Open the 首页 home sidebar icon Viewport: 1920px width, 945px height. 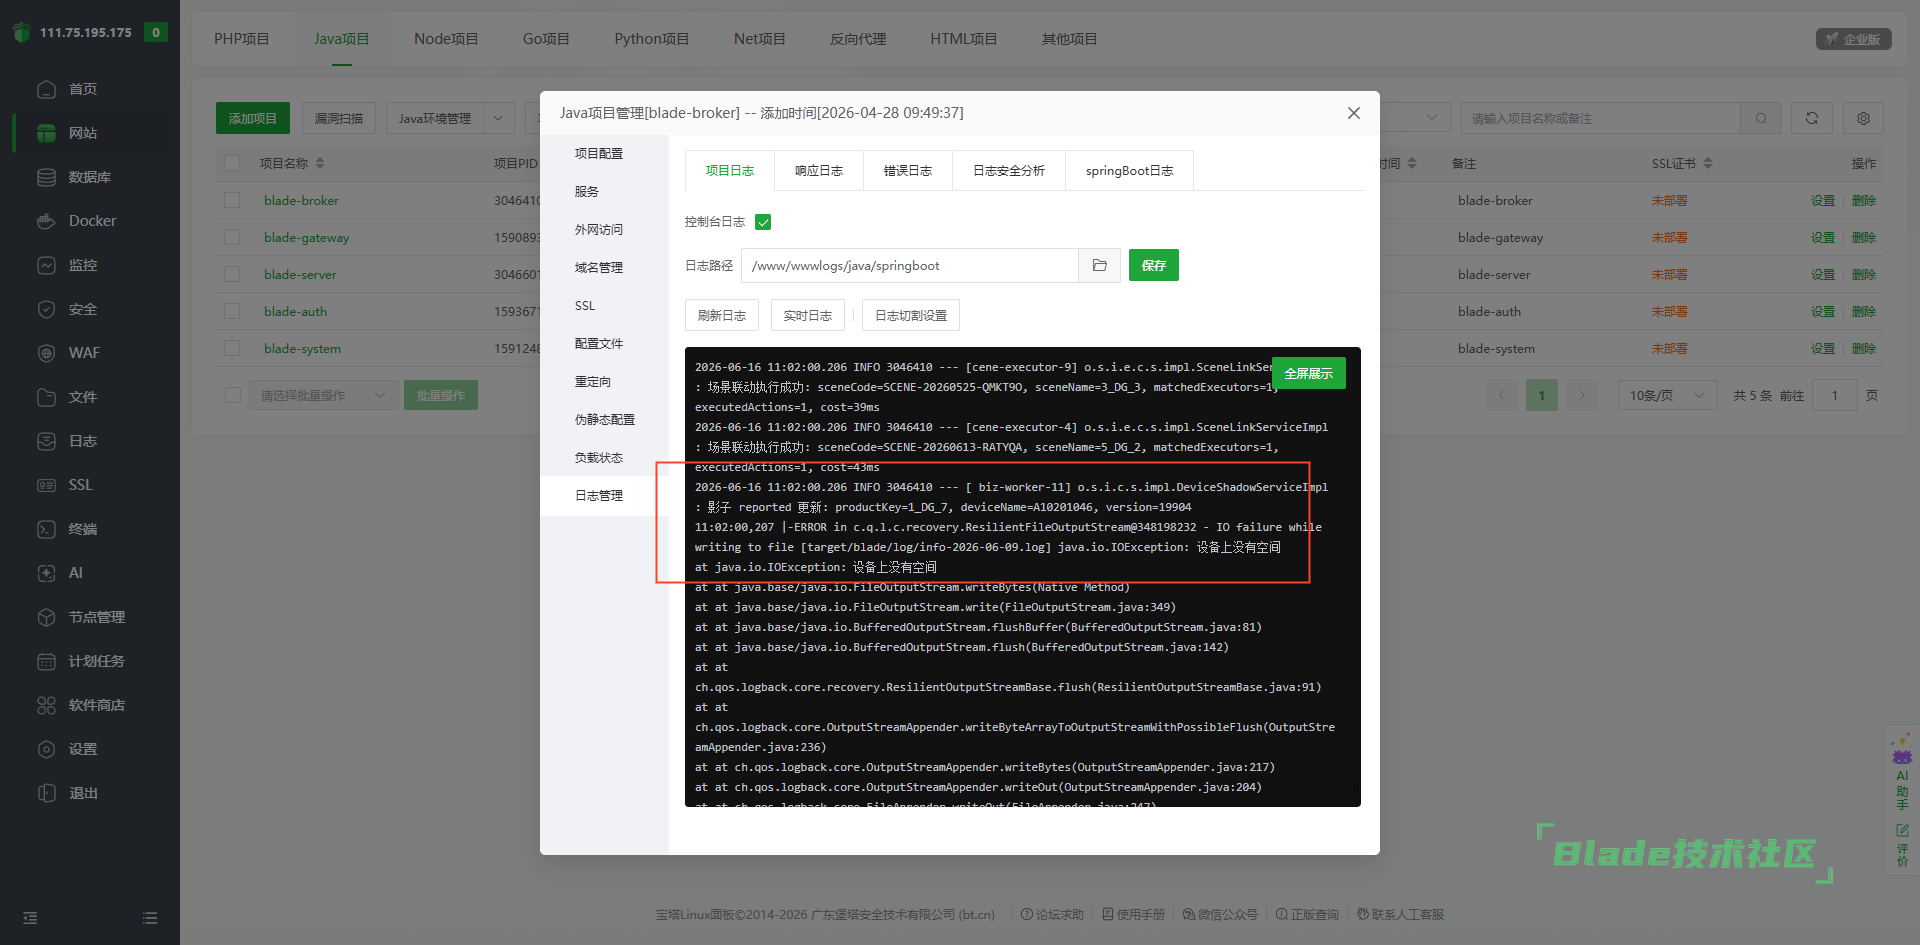[46, 89]
